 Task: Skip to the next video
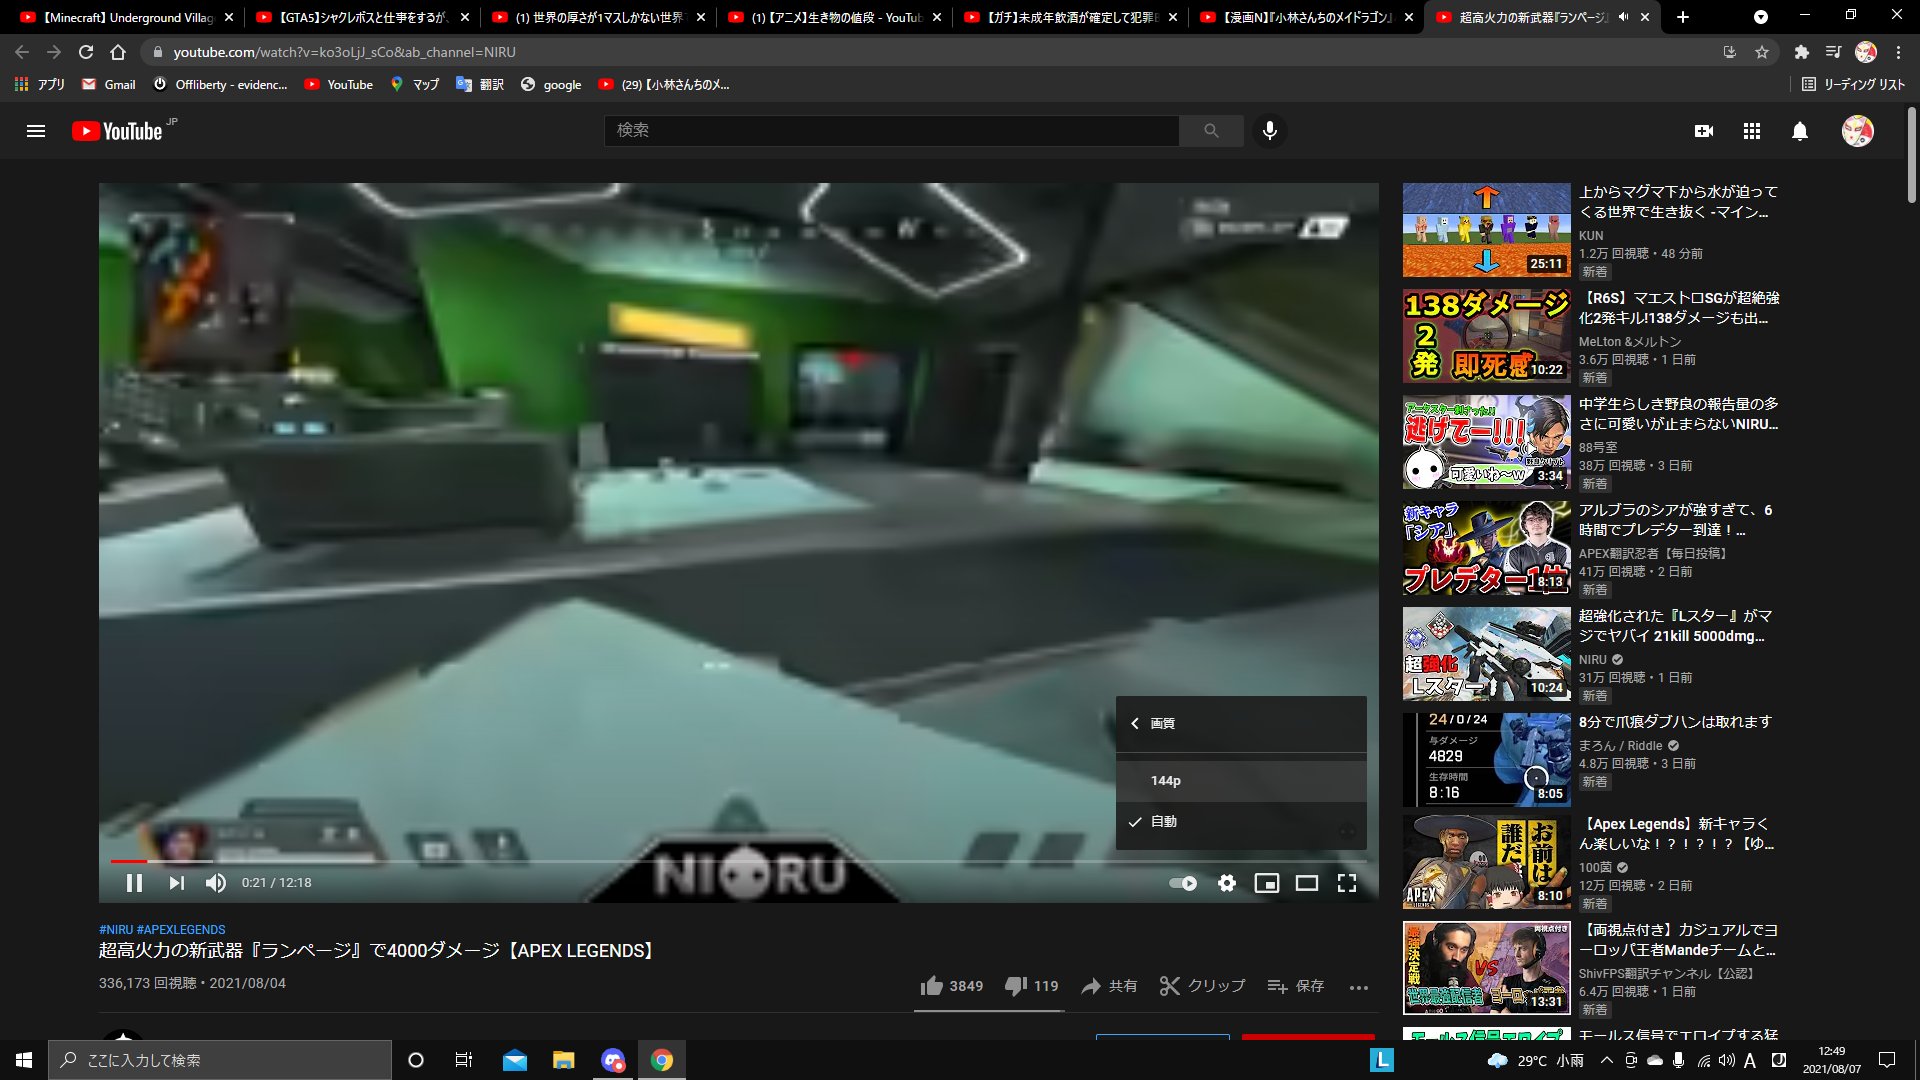tap(176, 883)
